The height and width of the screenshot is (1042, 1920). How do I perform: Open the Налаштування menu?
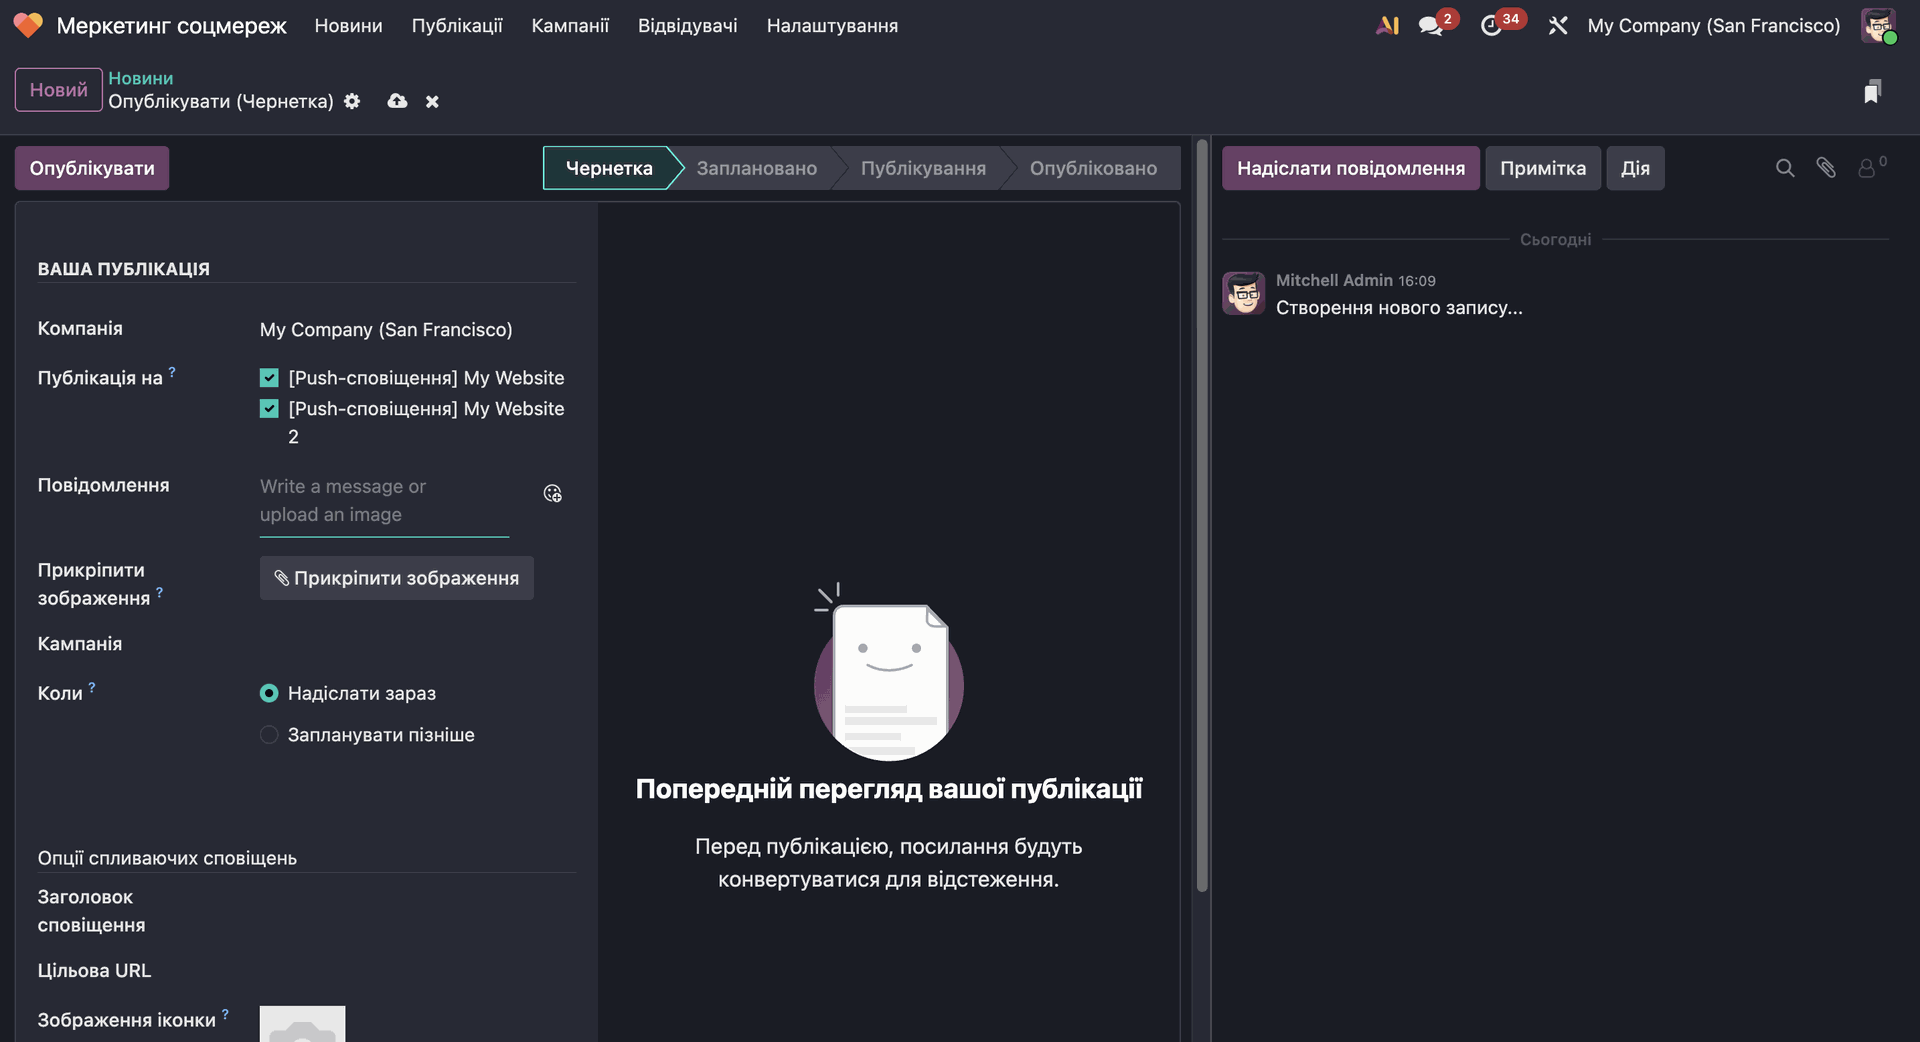click(x=832, y=26)
